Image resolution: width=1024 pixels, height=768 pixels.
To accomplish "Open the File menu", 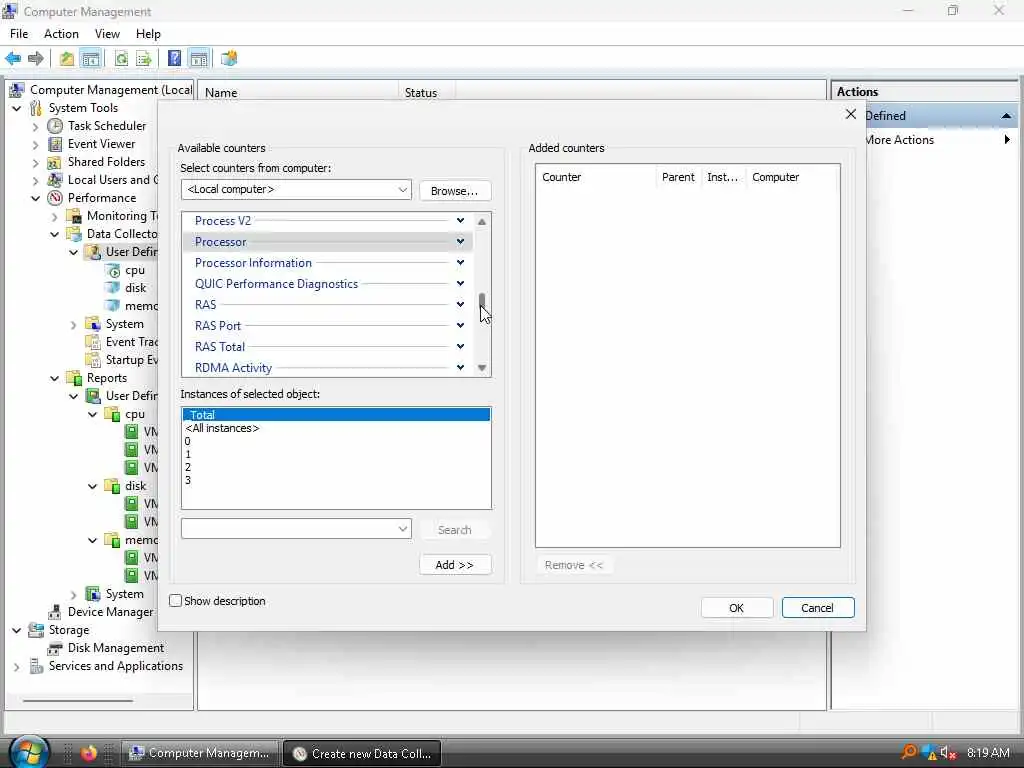I will tap(19, 34).
